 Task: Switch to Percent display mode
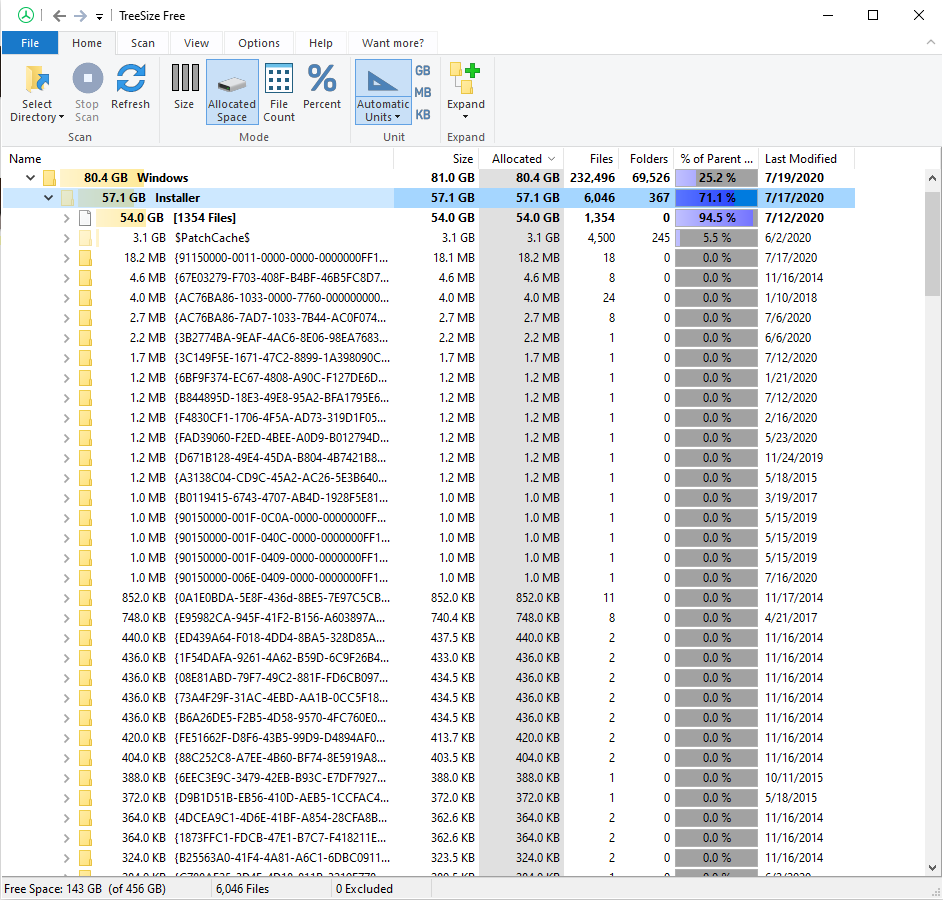(322, 82)
